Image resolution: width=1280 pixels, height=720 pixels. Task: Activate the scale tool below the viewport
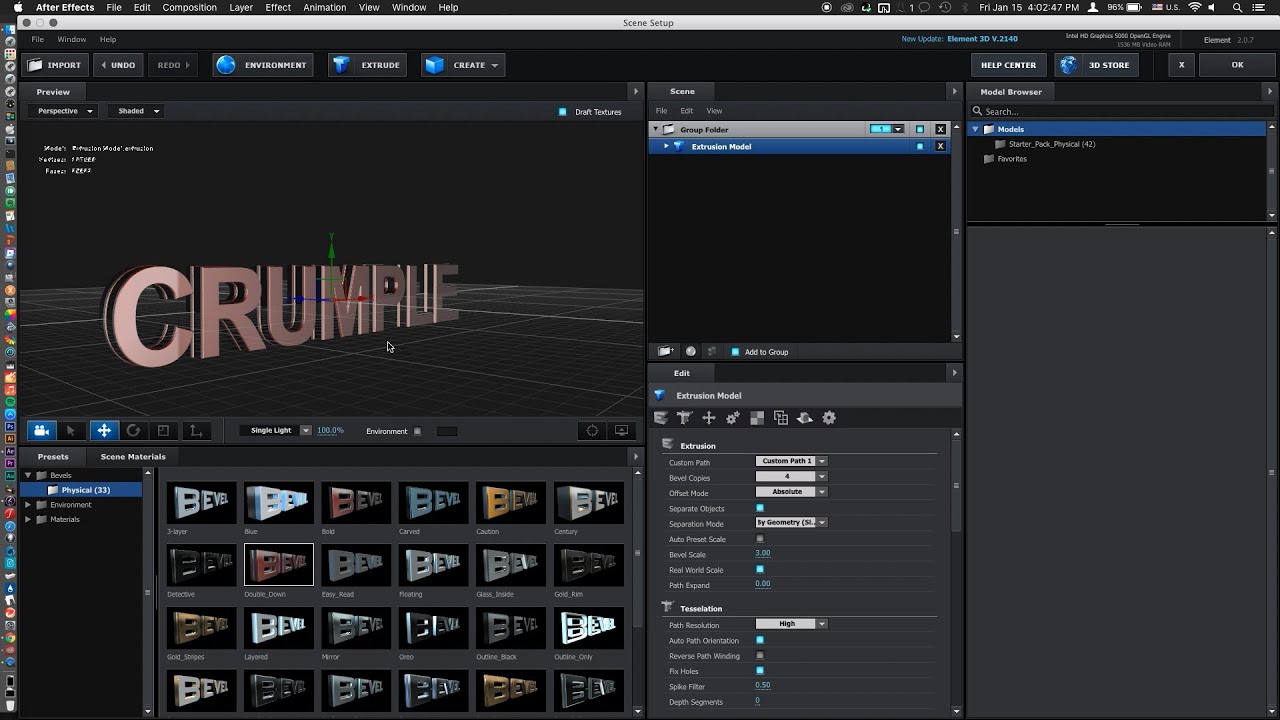(x=163, y=431)
